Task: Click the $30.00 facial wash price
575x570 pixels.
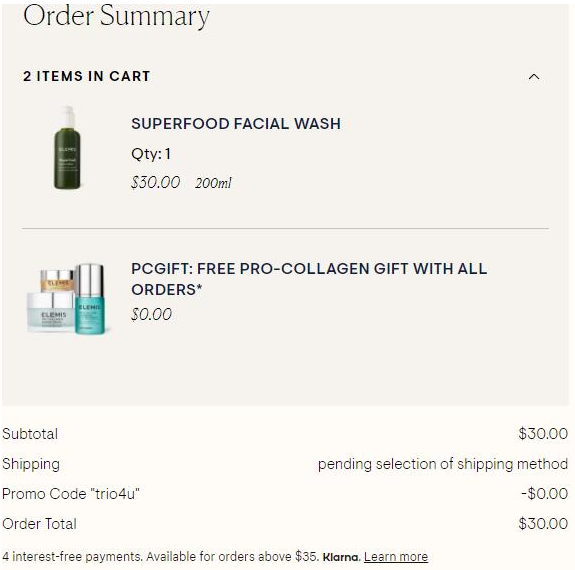Action: 155,182
